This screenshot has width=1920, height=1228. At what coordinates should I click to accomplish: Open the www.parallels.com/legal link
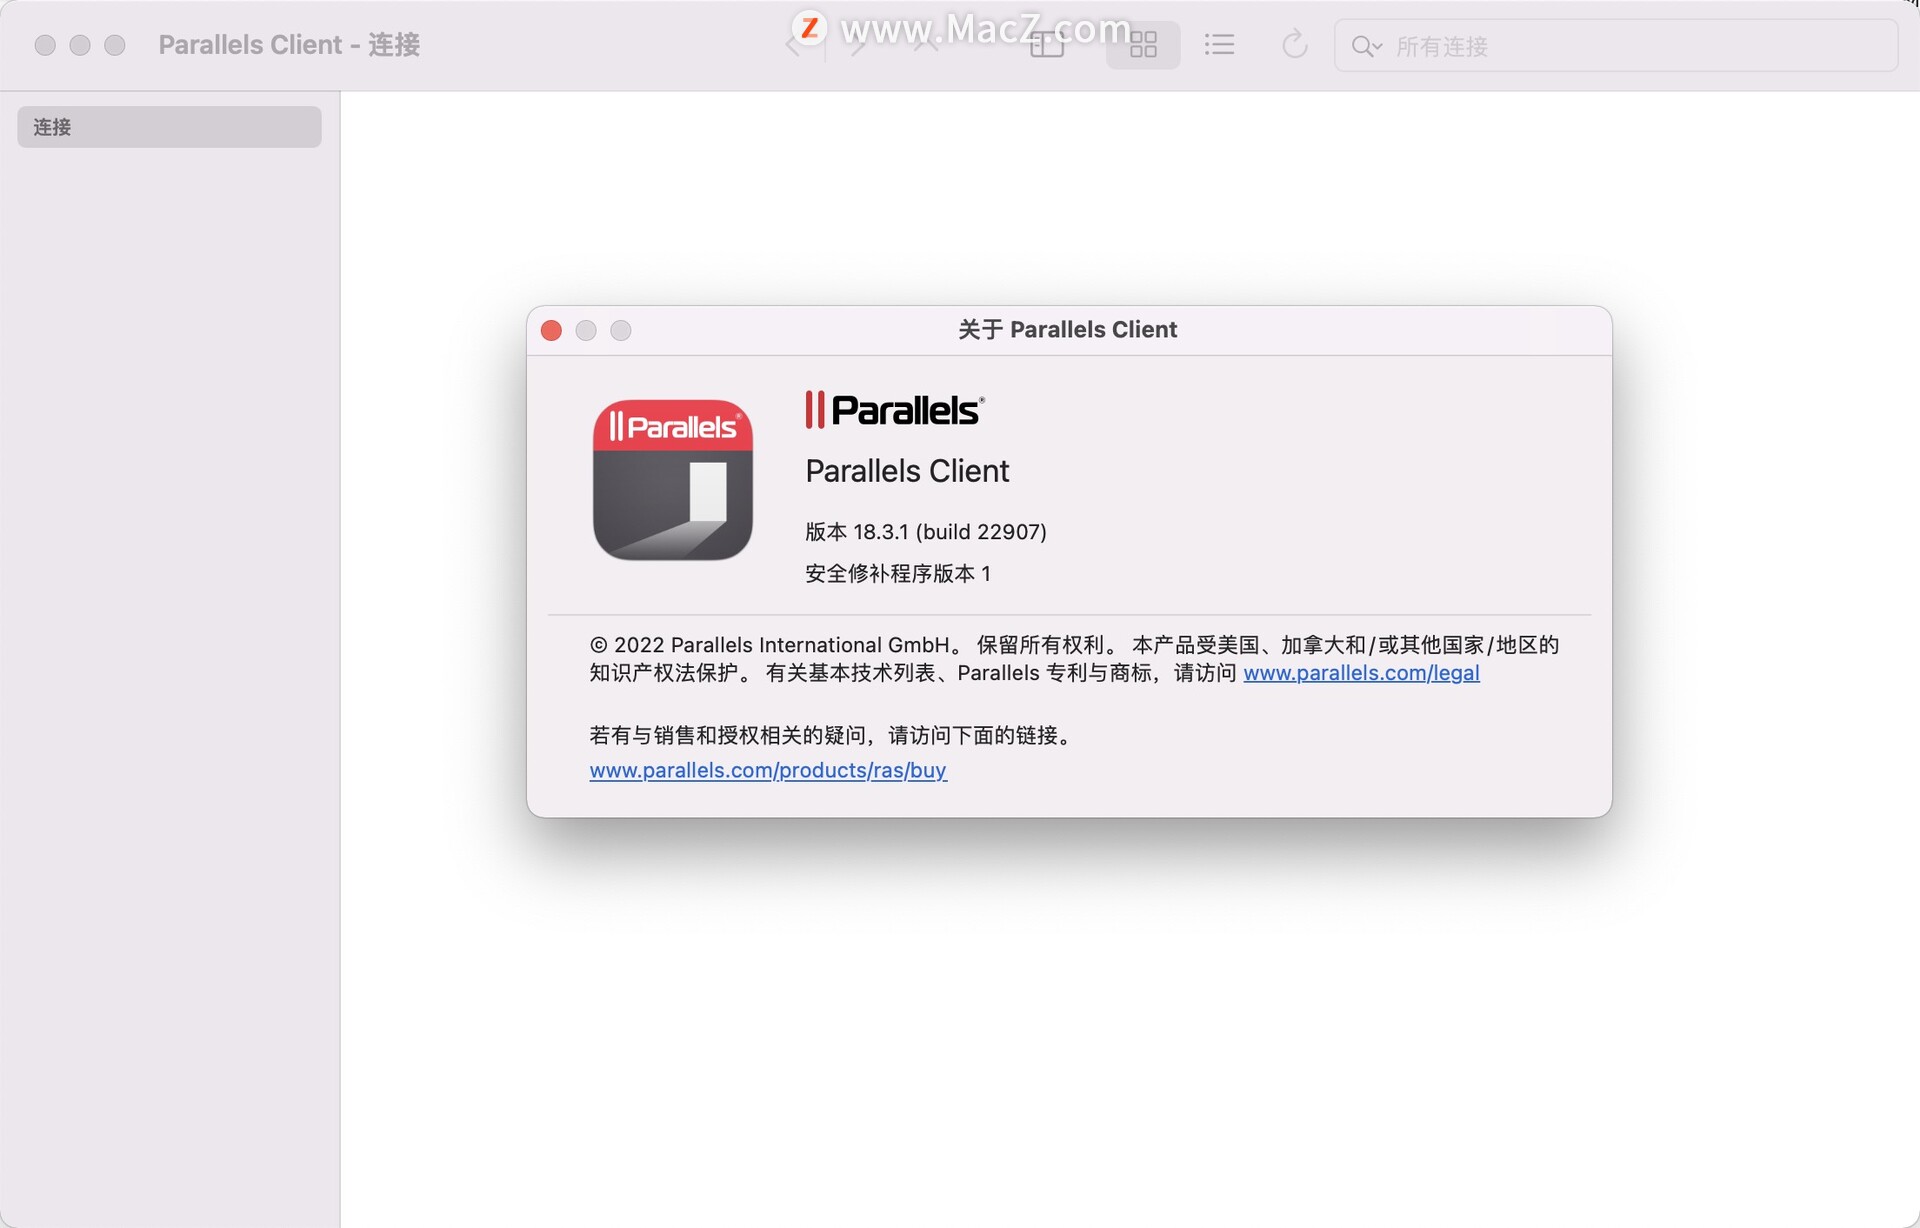(1361, 673)
